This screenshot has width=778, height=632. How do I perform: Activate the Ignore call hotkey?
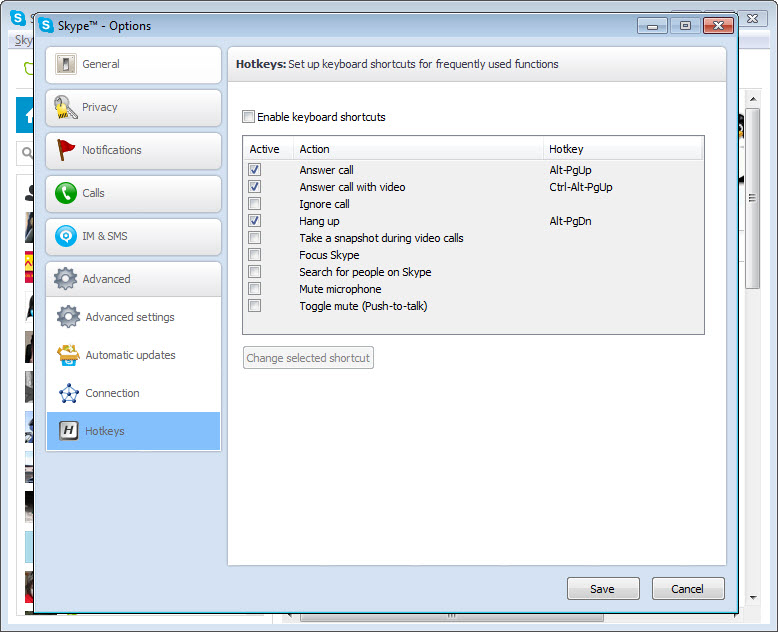(255, 204)
